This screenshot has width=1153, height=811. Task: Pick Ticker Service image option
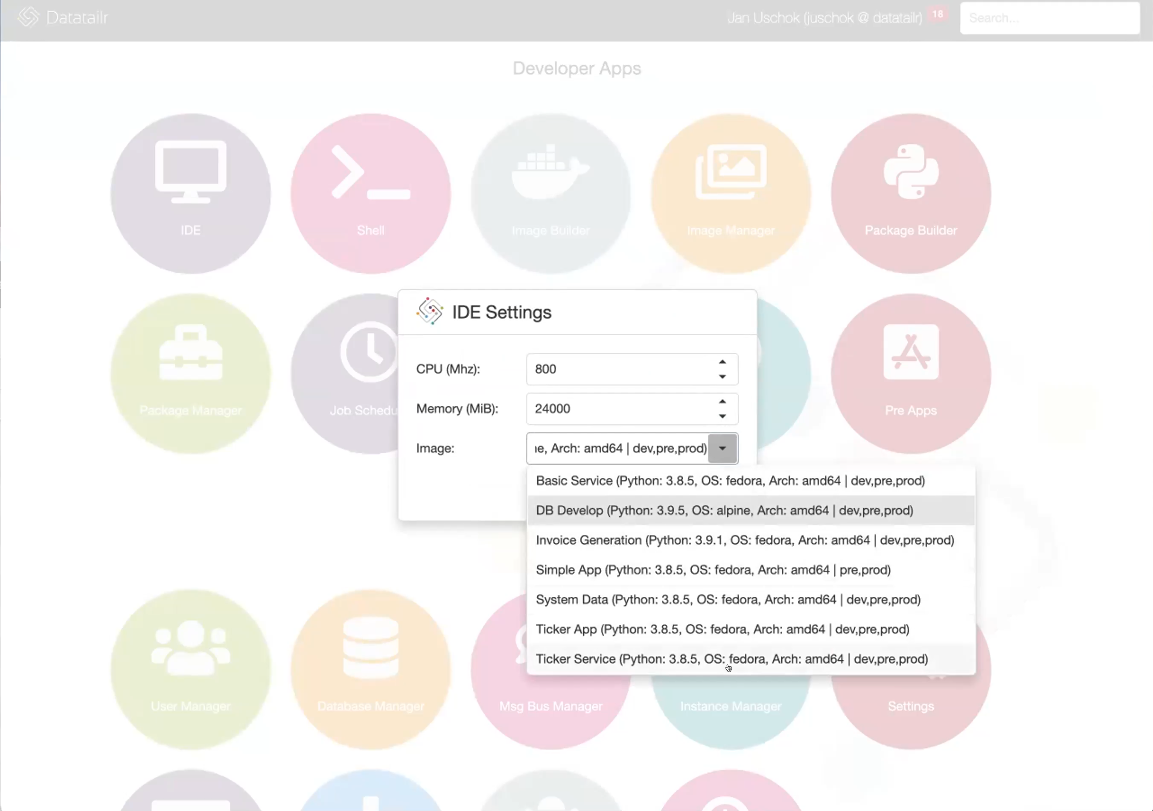751,659
